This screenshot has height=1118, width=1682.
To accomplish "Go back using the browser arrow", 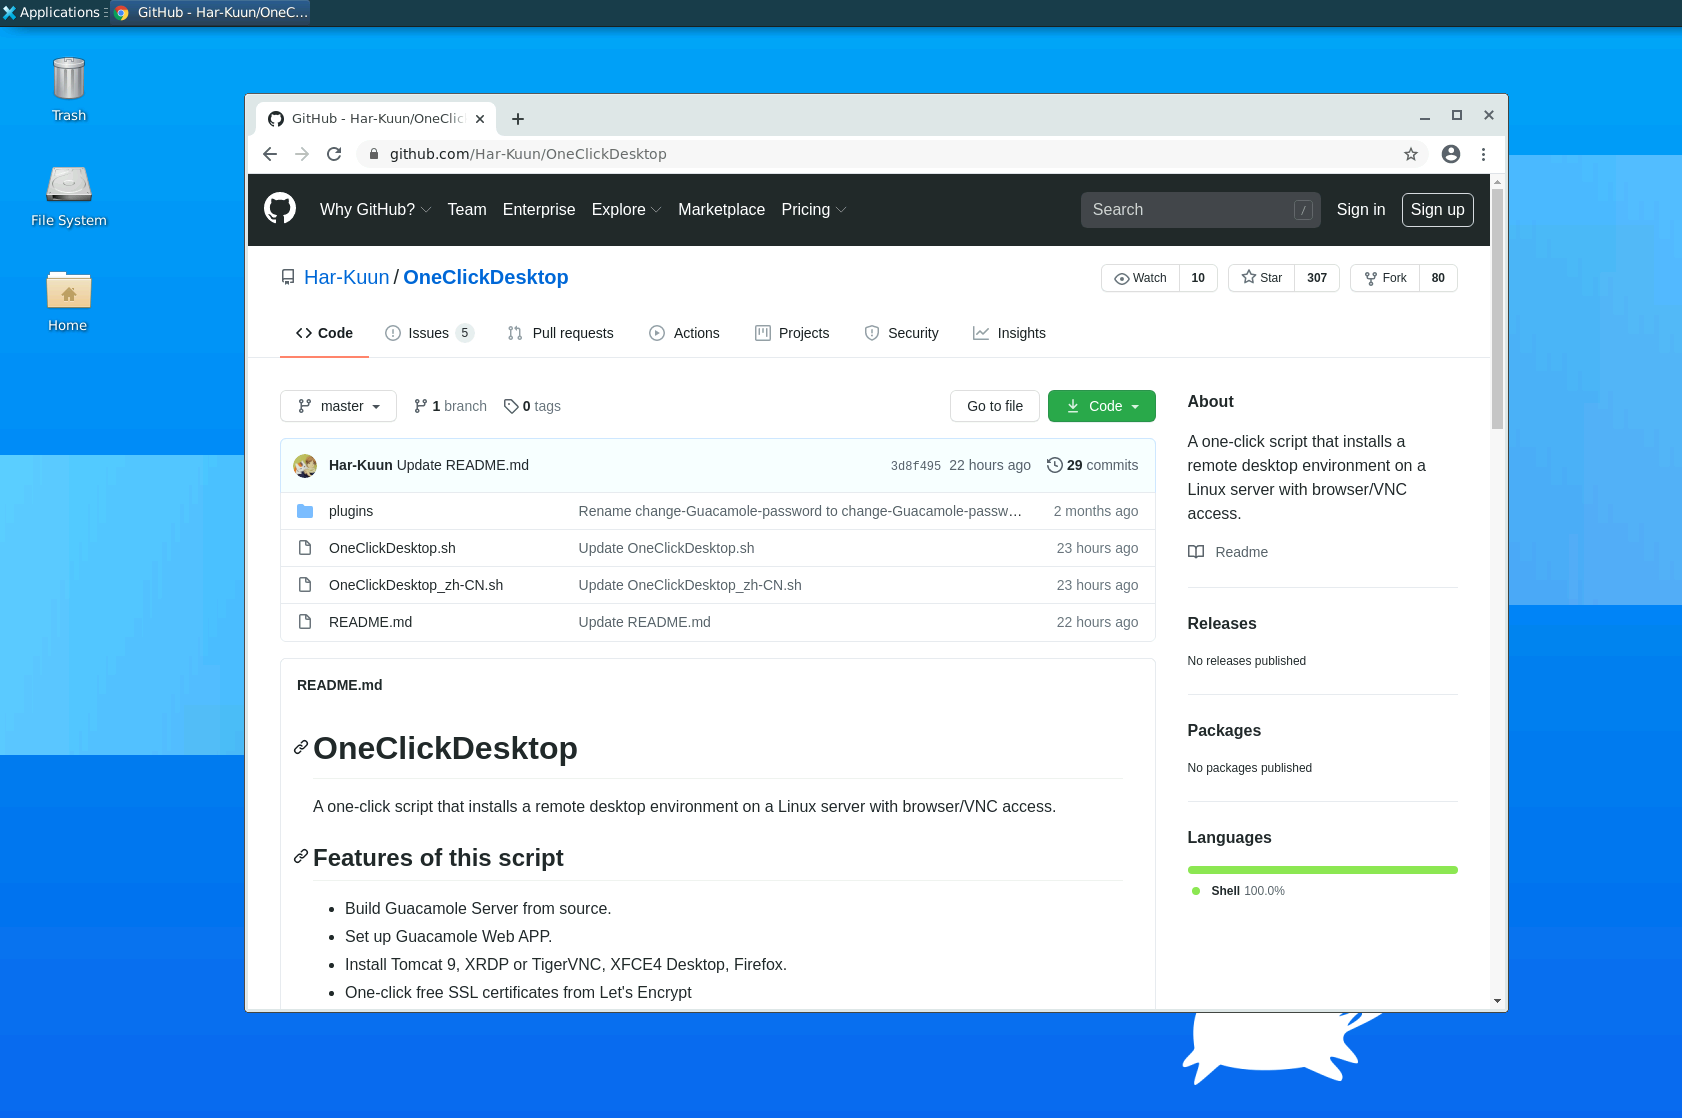I will tap(270, 154).
